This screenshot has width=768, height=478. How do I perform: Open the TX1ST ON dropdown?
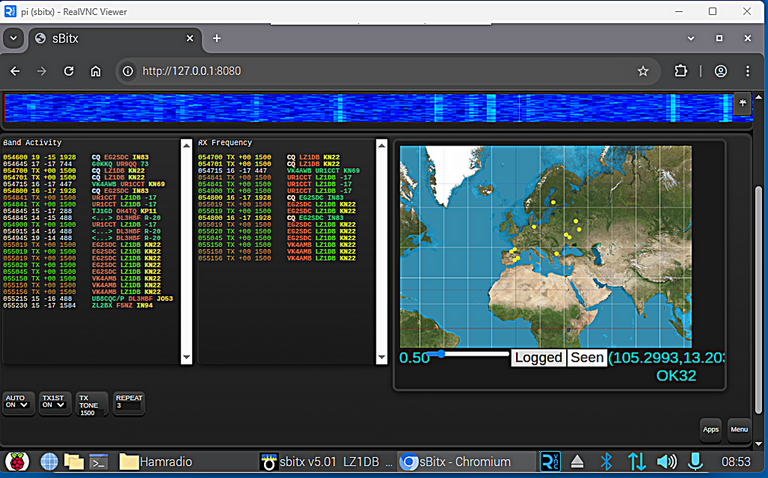click(x=54, y=403)
